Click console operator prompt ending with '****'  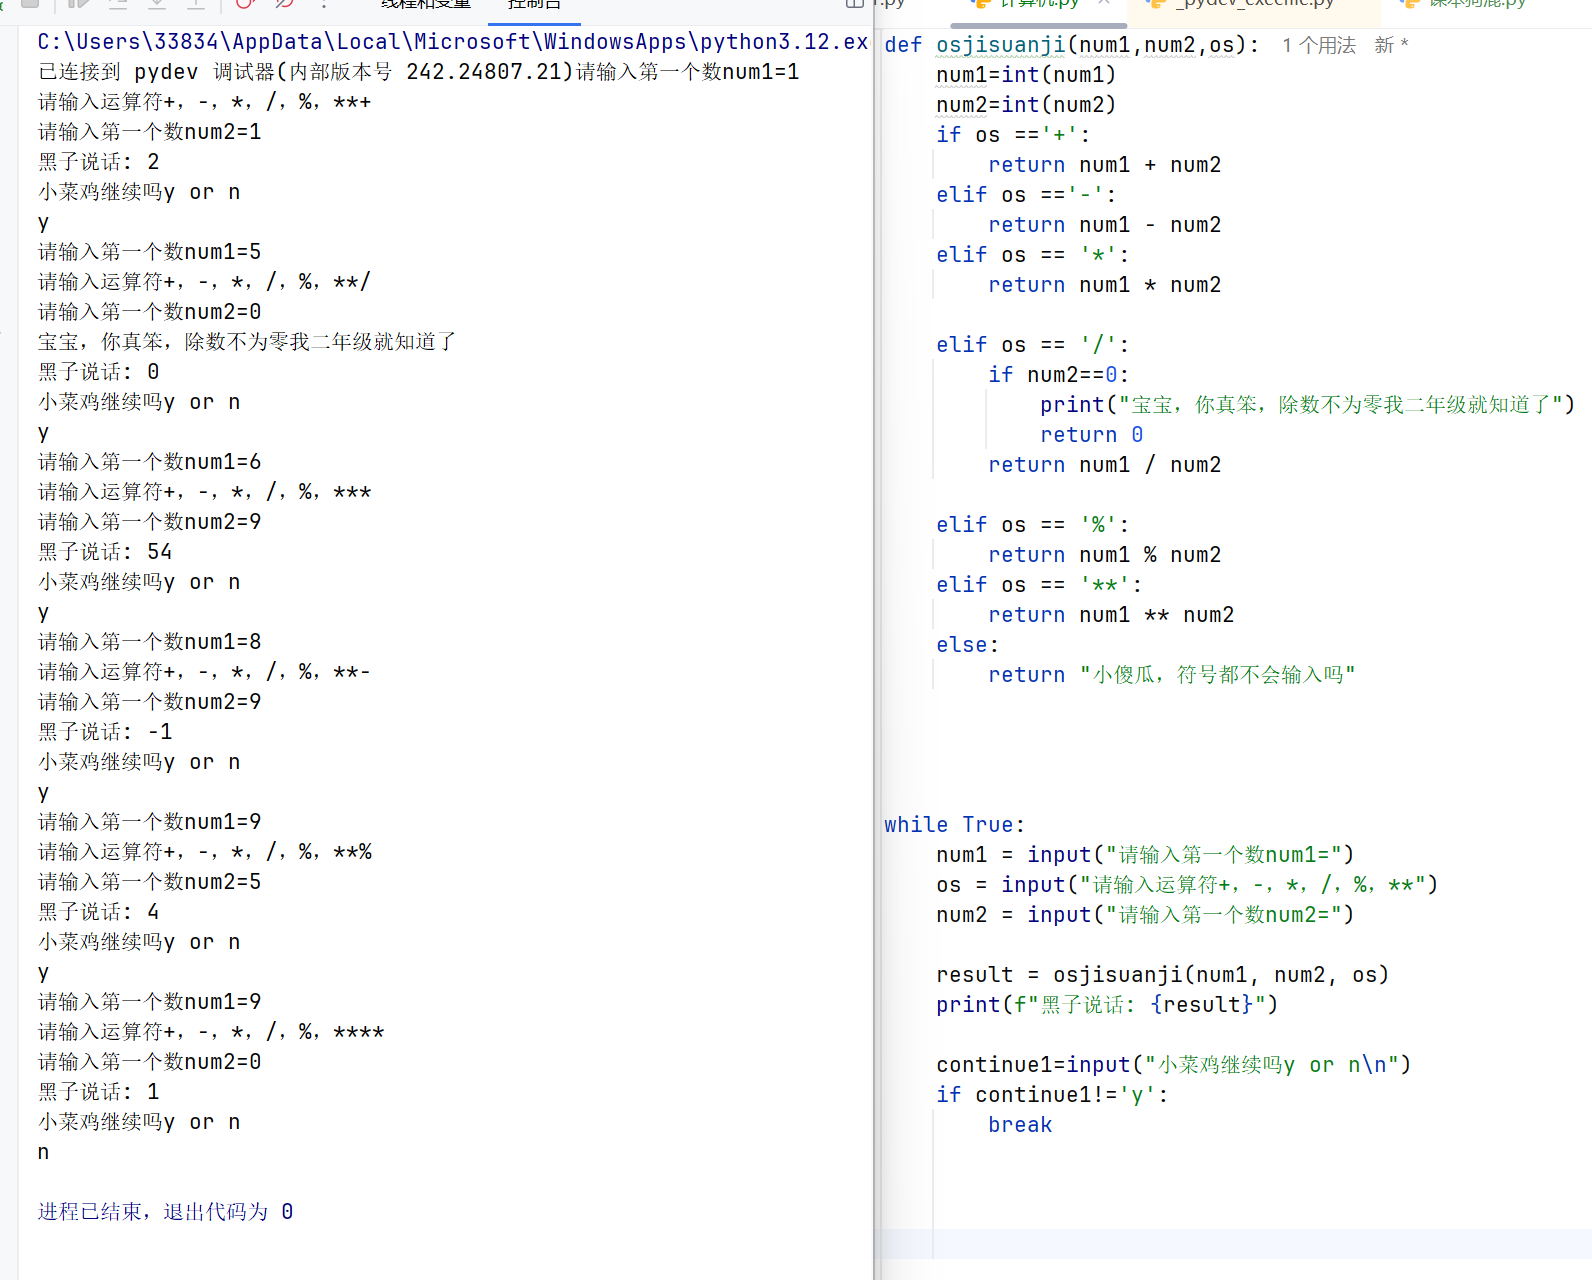click(211, 1032)
